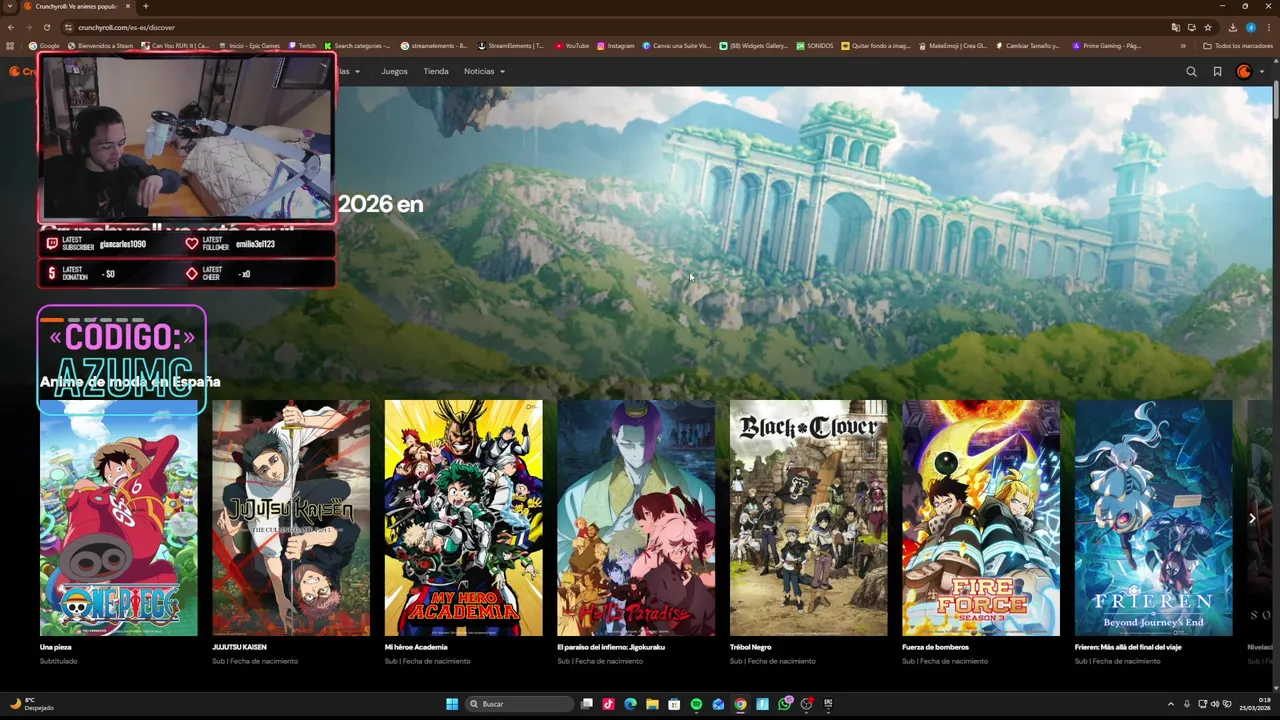Click the Crunchyroll search magnifier icon
The width and height of the screenshot is (1280, 720).
(x=1191, y=72)
